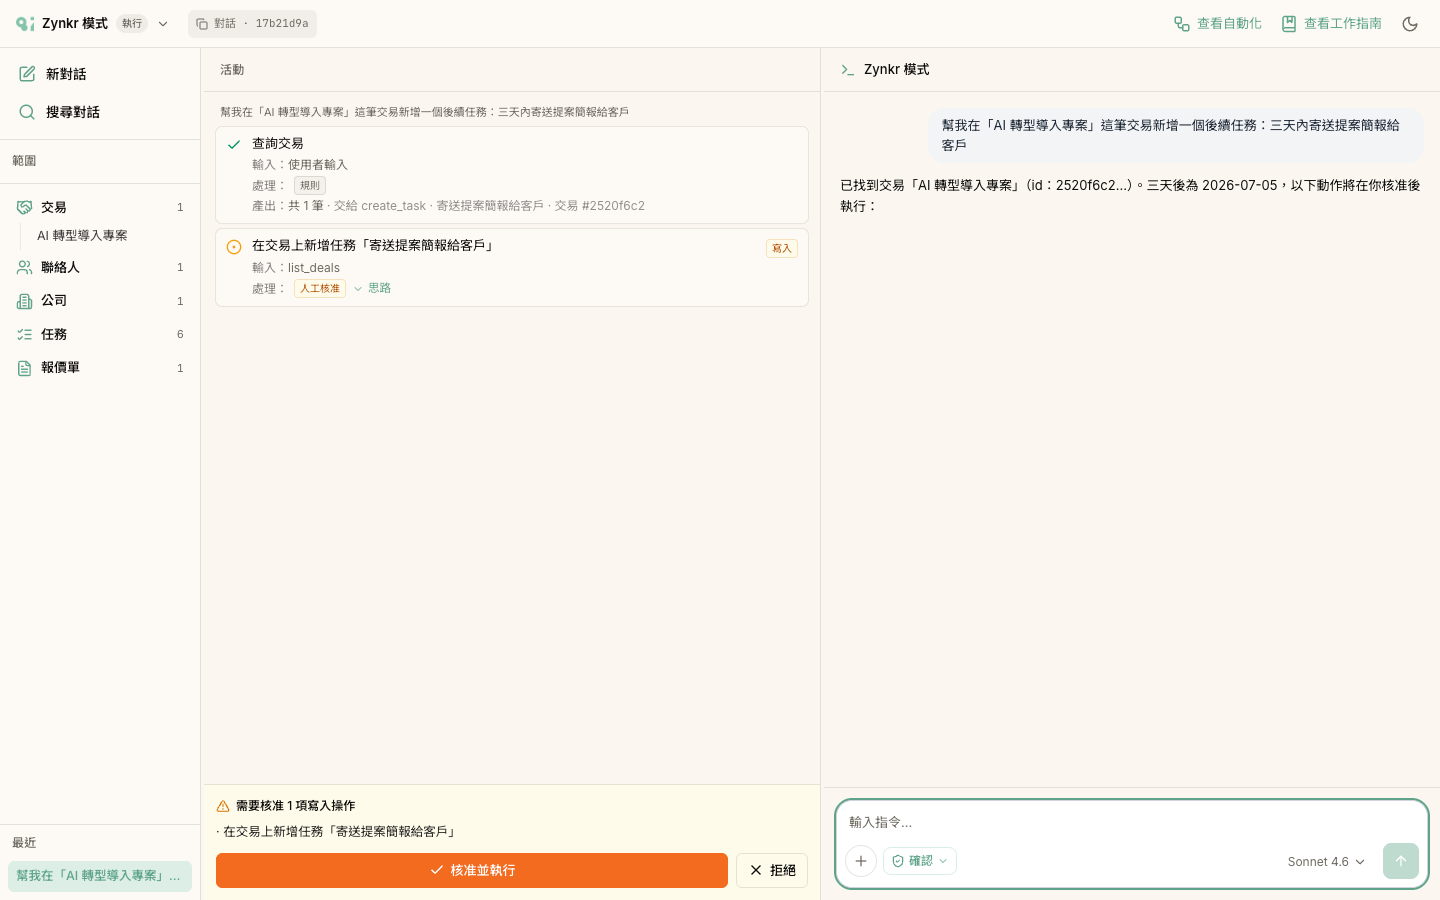Viewport: 1440px width, 900px height.
Task: Select 任務 in the scope list
Action: (100, 334)
